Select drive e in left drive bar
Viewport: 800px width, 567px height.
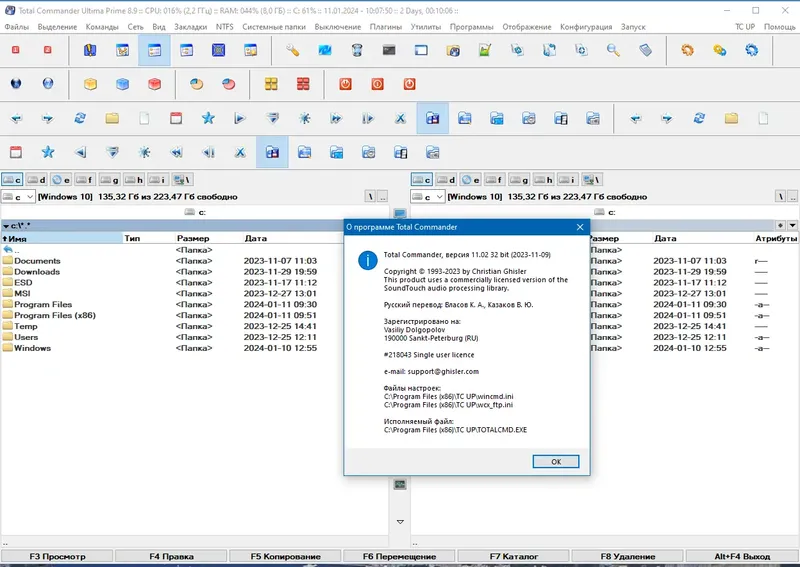coord(61,180)
